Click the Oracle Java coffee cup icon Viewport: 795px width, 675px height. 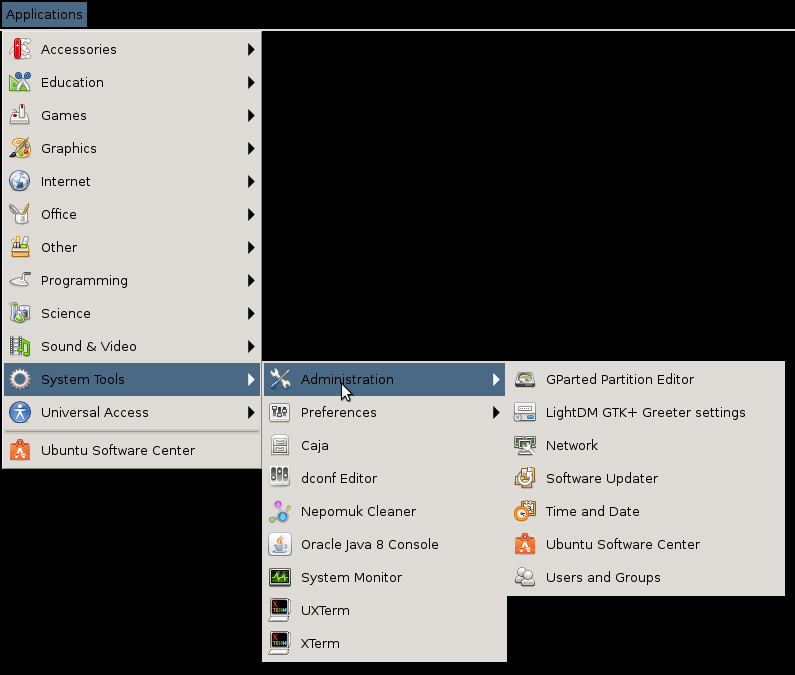point(280,544)
